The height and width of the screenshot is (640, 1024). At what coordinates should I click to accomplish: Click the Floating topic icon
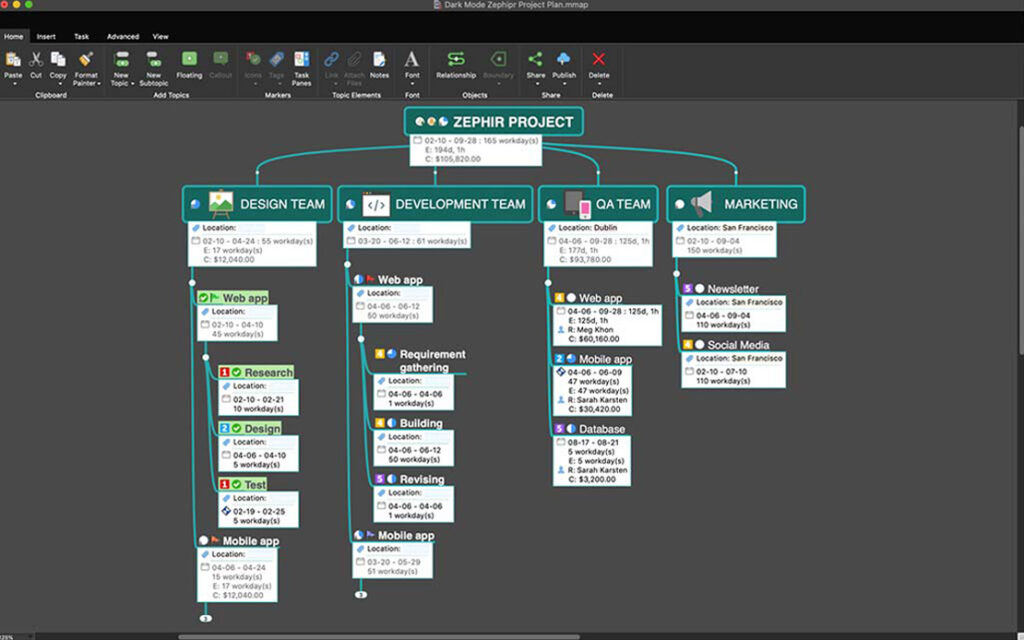pyautogui.click(x=189, y=61)
